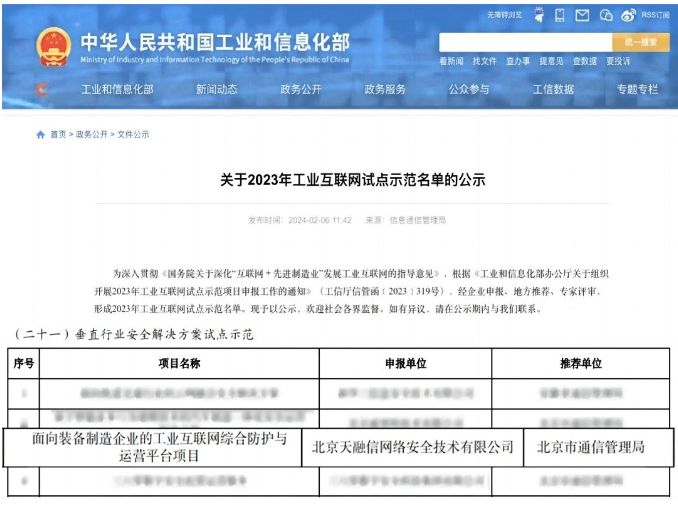Screen dimensions: 678x508
Task: Open the 专题专栏 navigation menu
Action: point(637,90)
